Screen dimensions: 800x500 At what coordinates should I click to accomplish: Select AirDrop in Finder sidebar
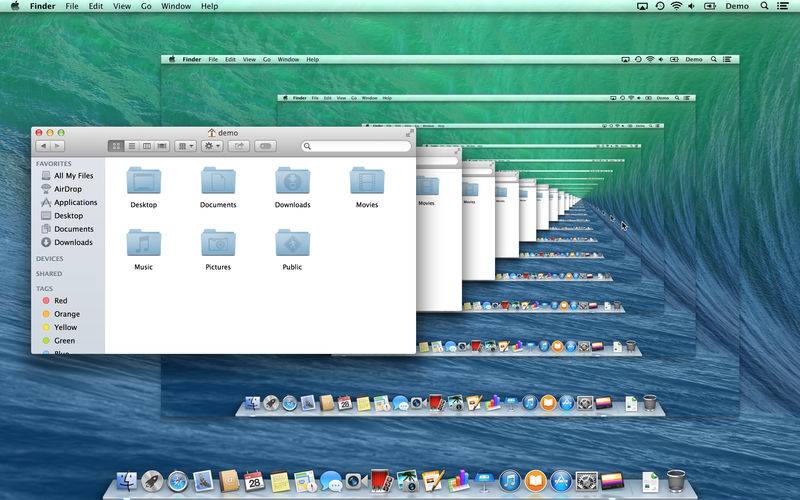[x=61, y=189]
